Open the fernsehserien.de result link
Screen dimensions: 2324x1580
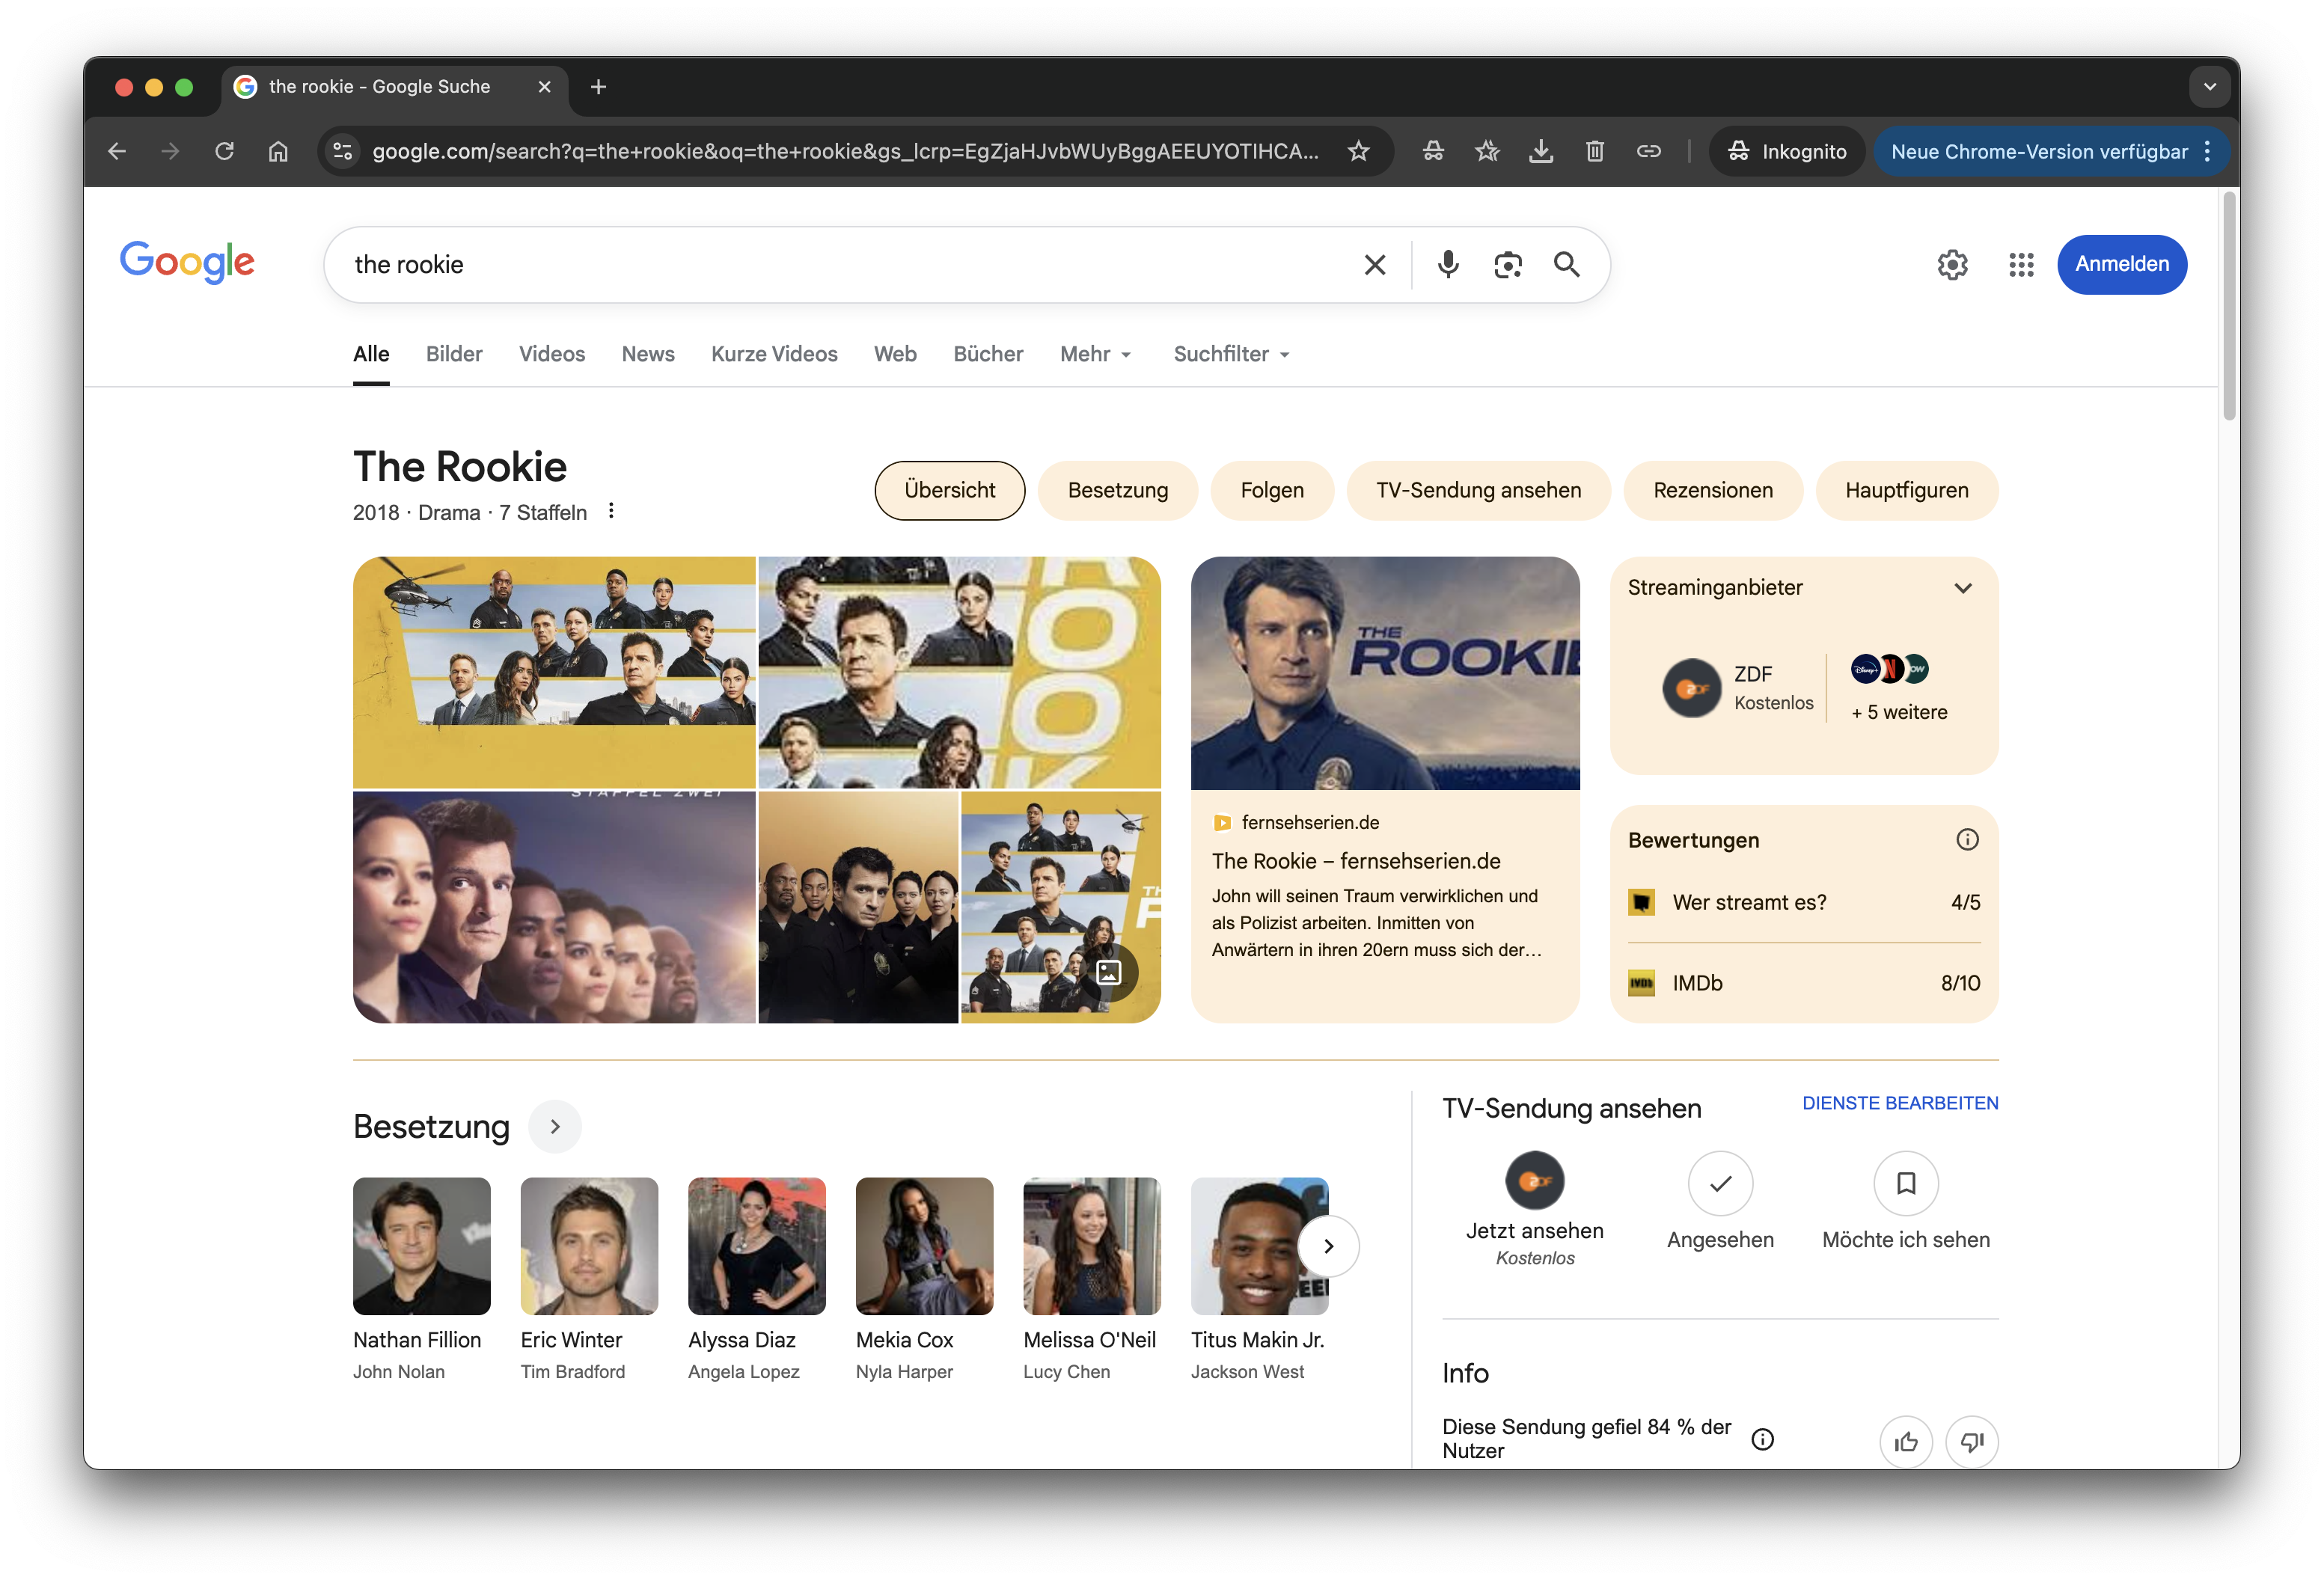(1356, 860)
